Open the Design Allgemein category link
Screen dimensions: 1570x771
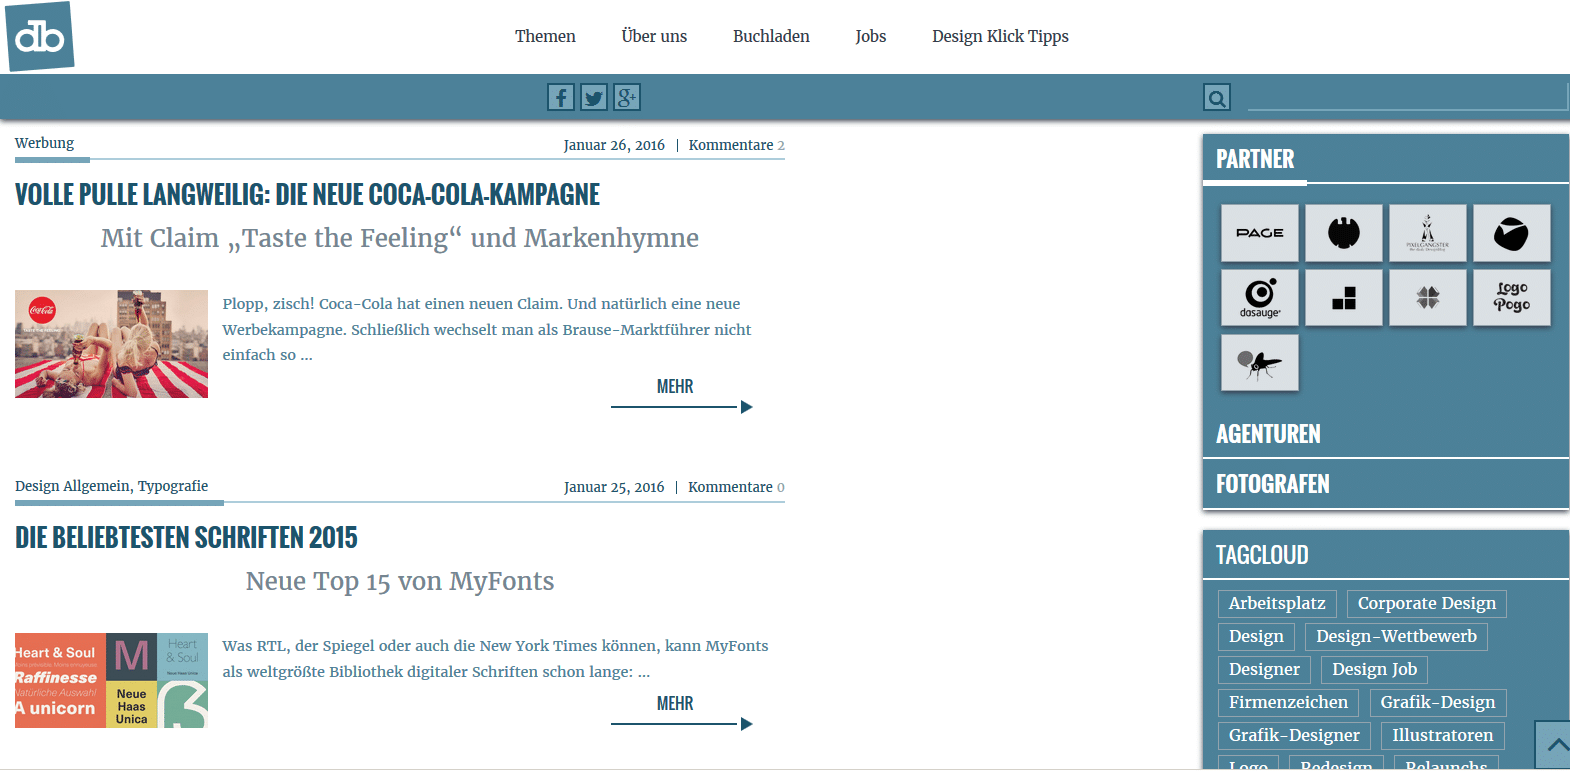pos(72,486)
